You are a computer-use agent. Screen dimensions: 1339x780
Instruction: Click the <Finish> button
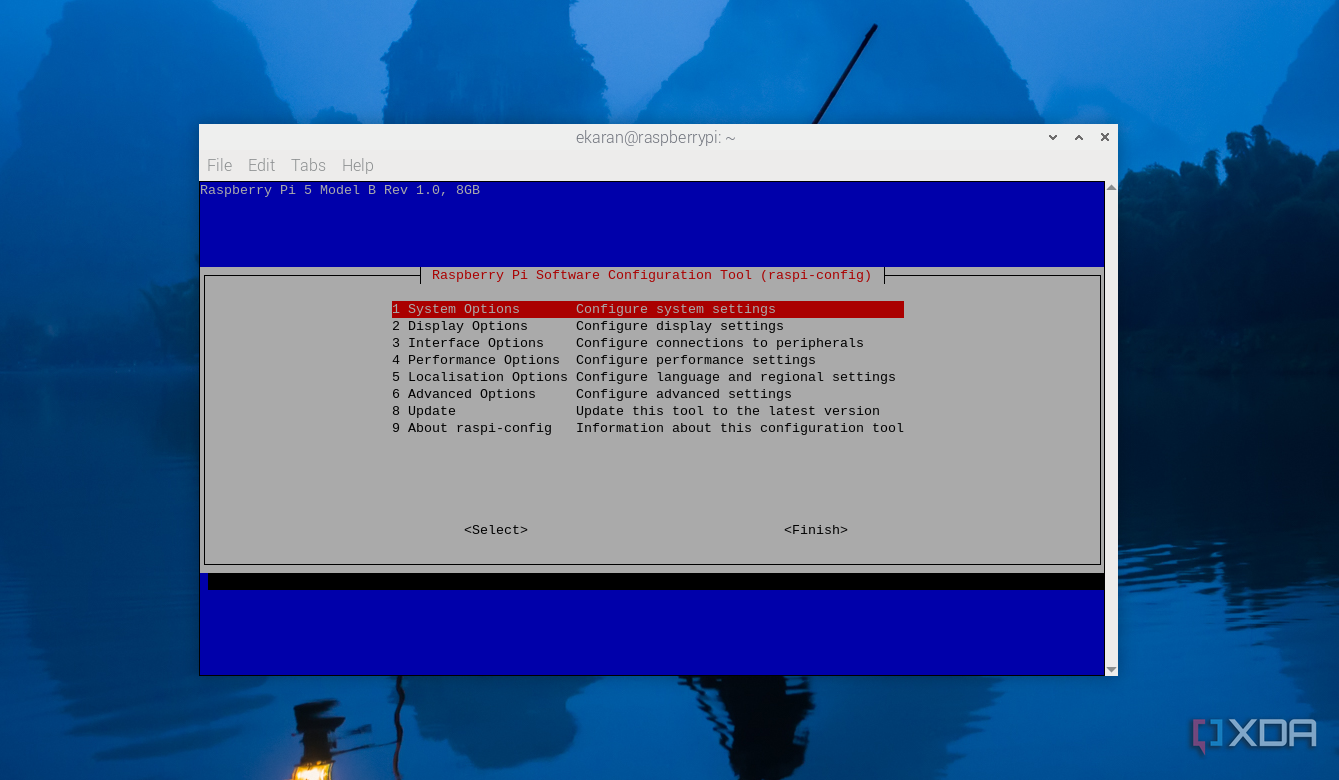click(x=816, y=530)
